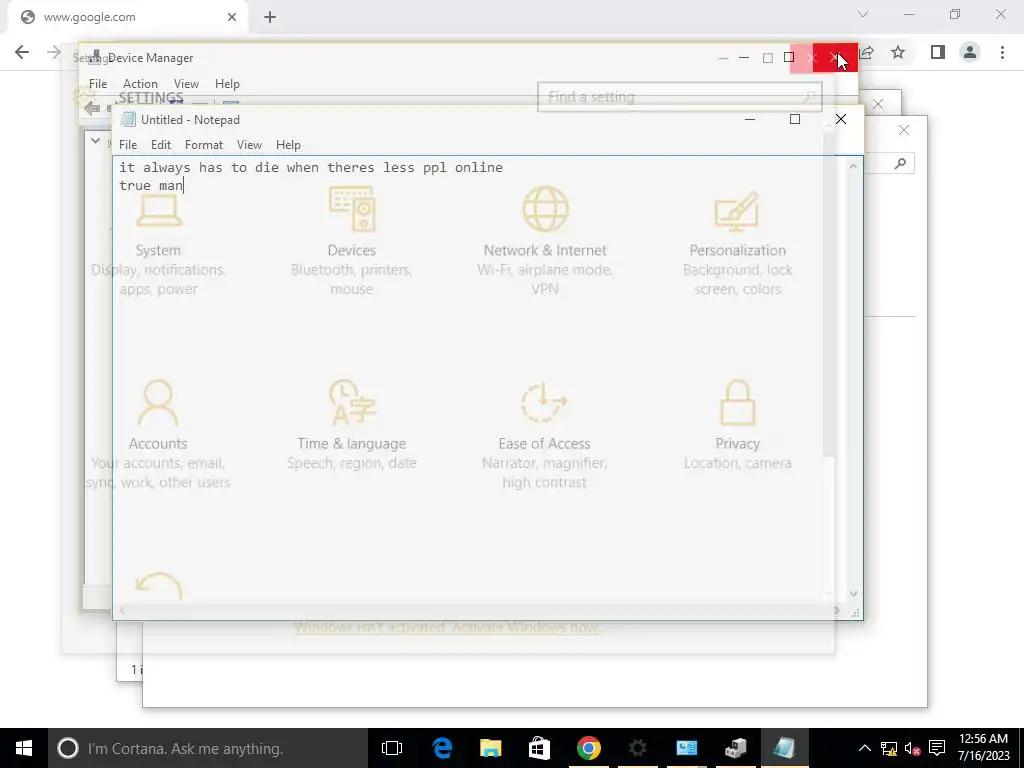Open the Chrome profile avatar

coord(970,52)
